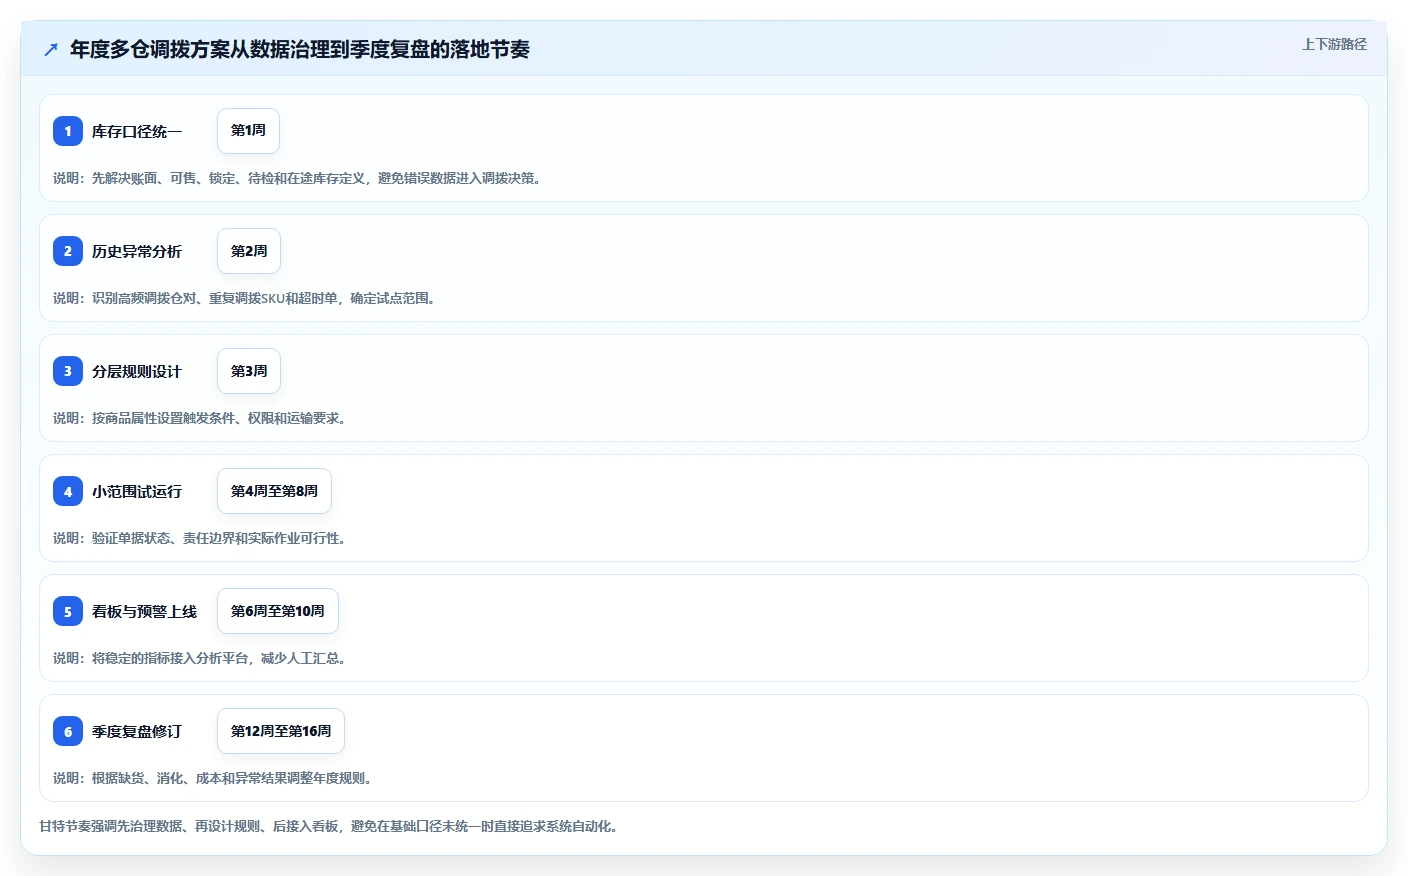Screen dimensions: 1408x876
Task: Click the 第12周至第16周 time tag
Action: pyautogui.click(x=281, y=731)
